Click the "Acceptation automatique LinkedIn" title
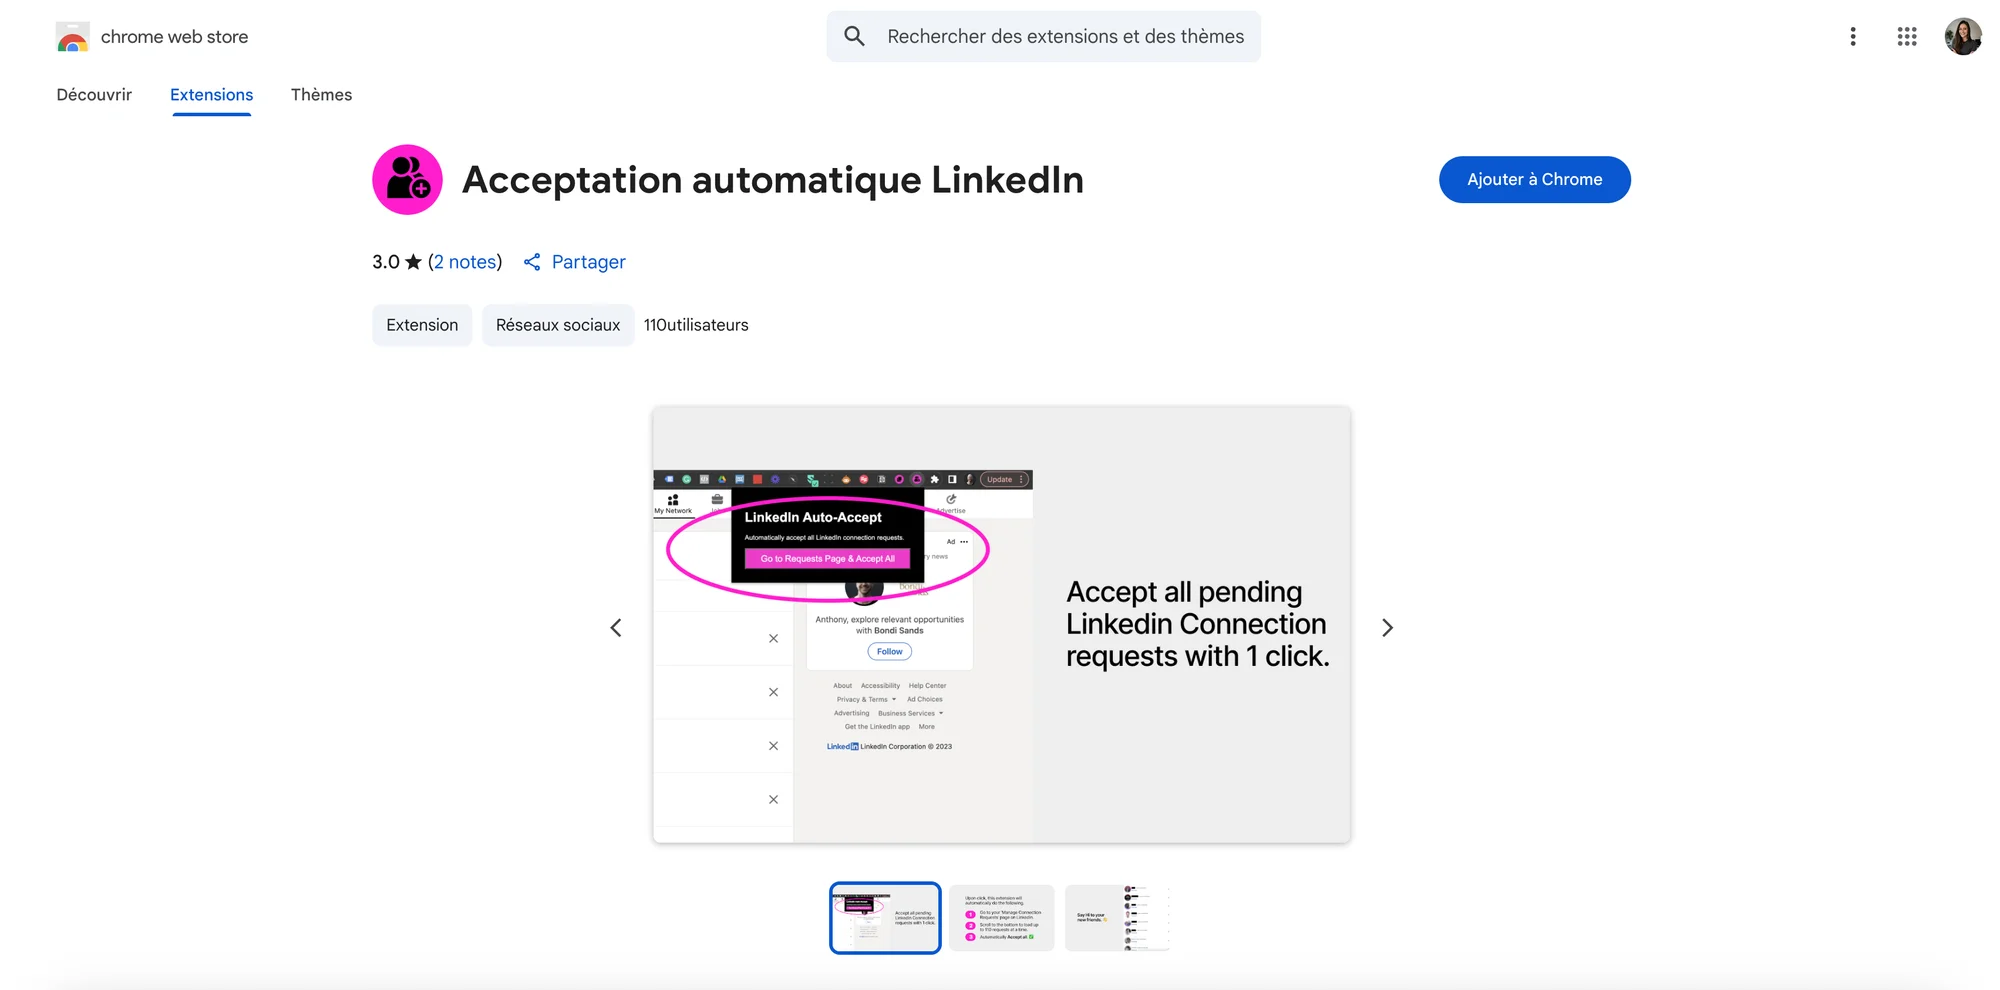This screenshot has width=2000, height=990. tap(772, 180)
